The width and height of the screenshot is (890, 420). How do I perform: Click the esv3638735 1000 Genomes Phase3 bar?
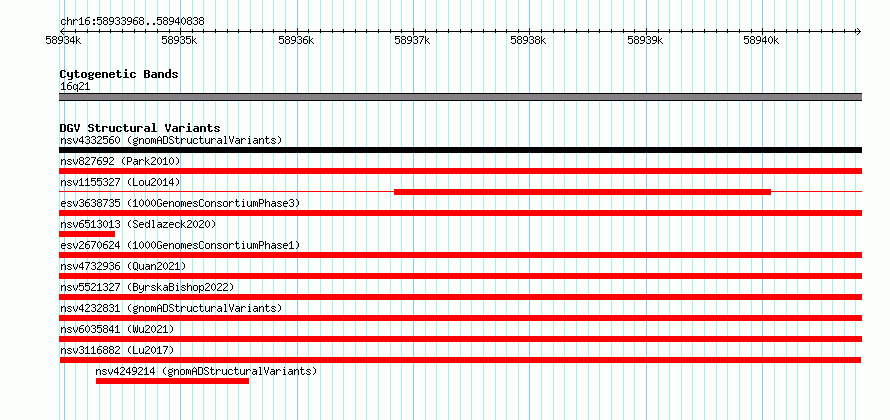(x=460, y=213)
